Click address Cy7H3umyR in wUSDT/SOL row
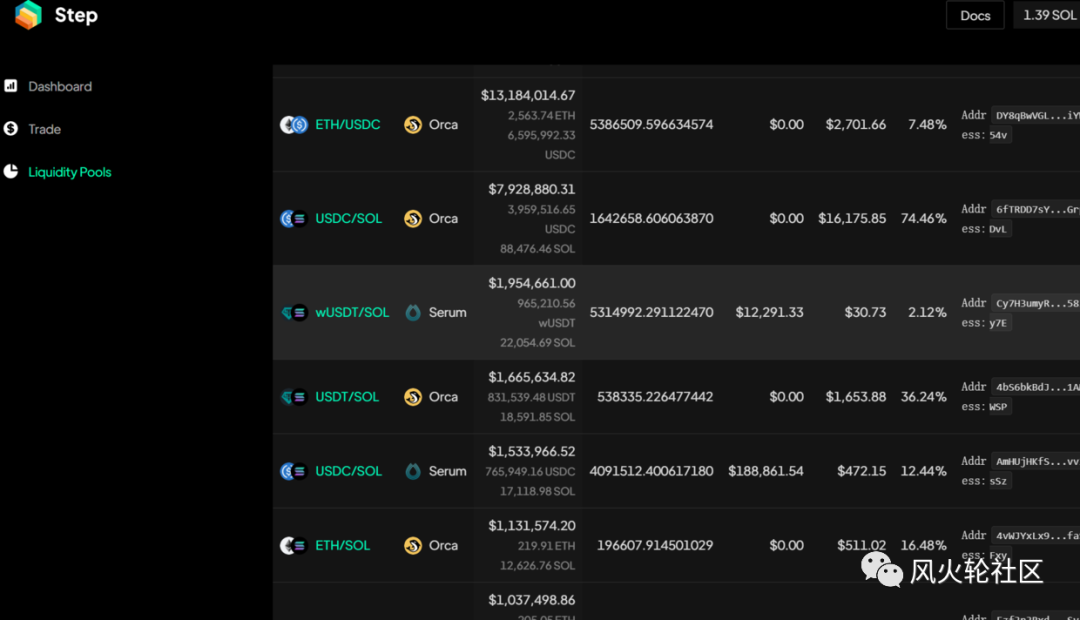1080x620 pixels. coord(1035,303)
